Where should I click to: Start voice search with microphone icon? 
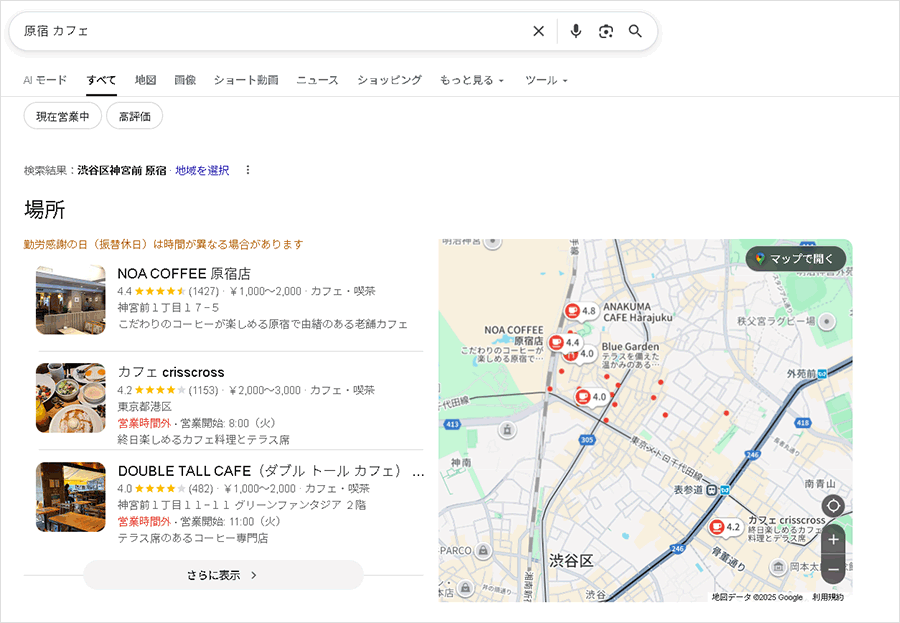pos(576,31)
